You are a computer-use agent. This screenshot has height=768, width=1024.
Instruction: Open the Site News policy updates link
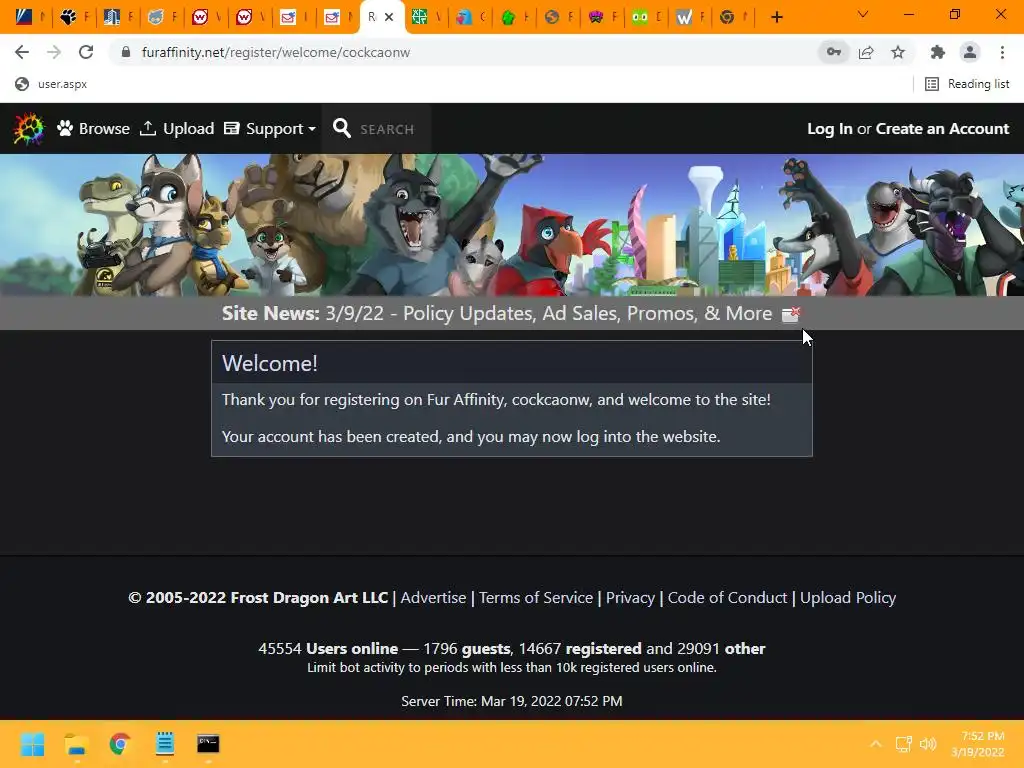point(497,313)
